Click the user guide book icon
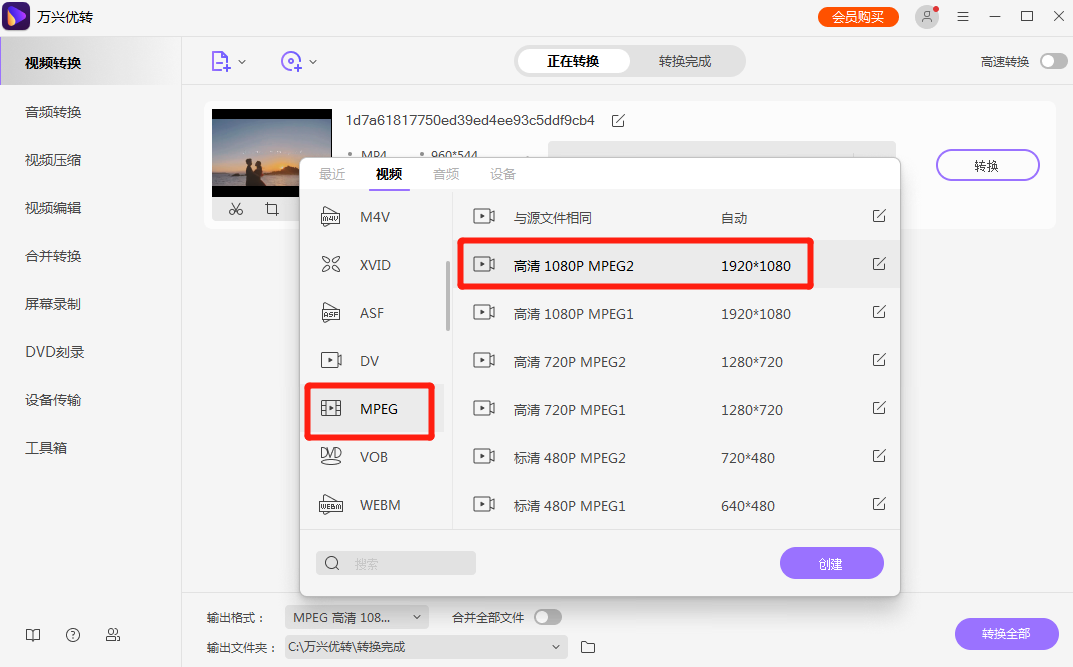The height and width of the screenshot is (667, 1073). tap(32, 635)
